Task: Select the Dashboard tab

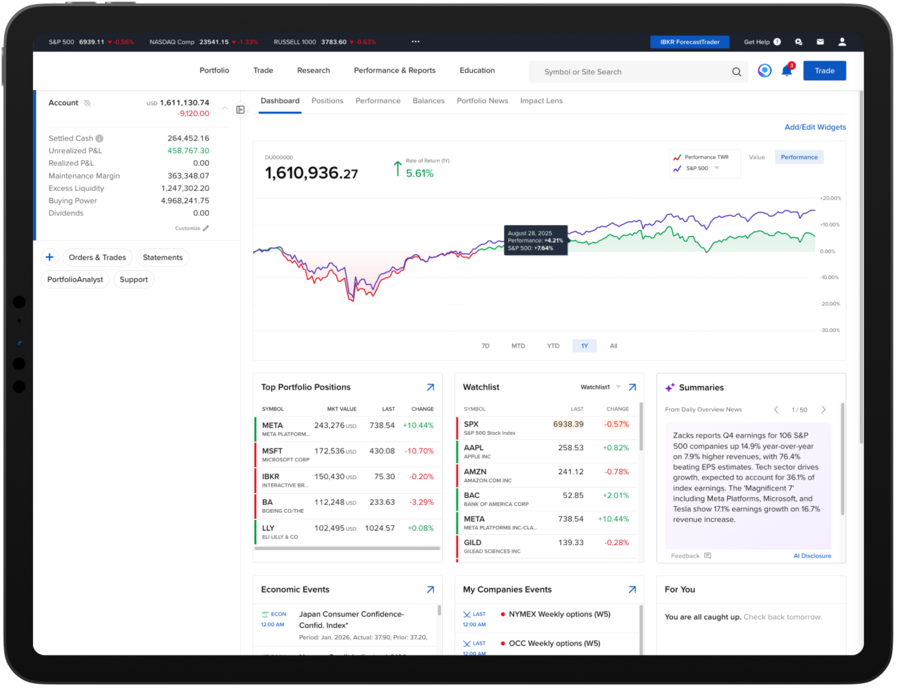Action: [x=280, y=101]
